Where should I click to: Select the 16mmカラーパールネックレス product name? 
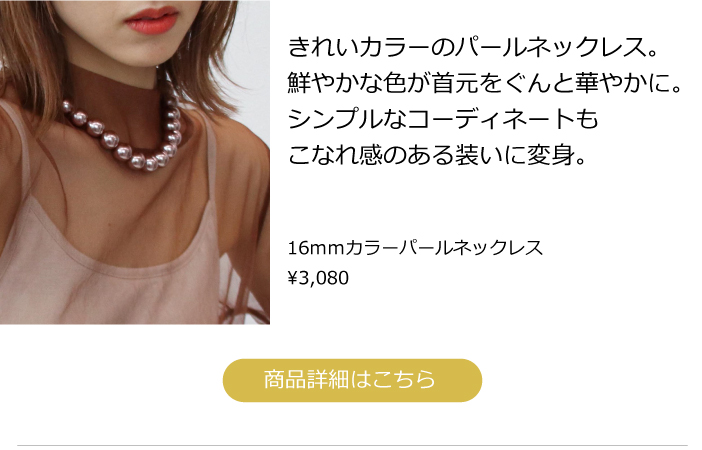point(415,248)
